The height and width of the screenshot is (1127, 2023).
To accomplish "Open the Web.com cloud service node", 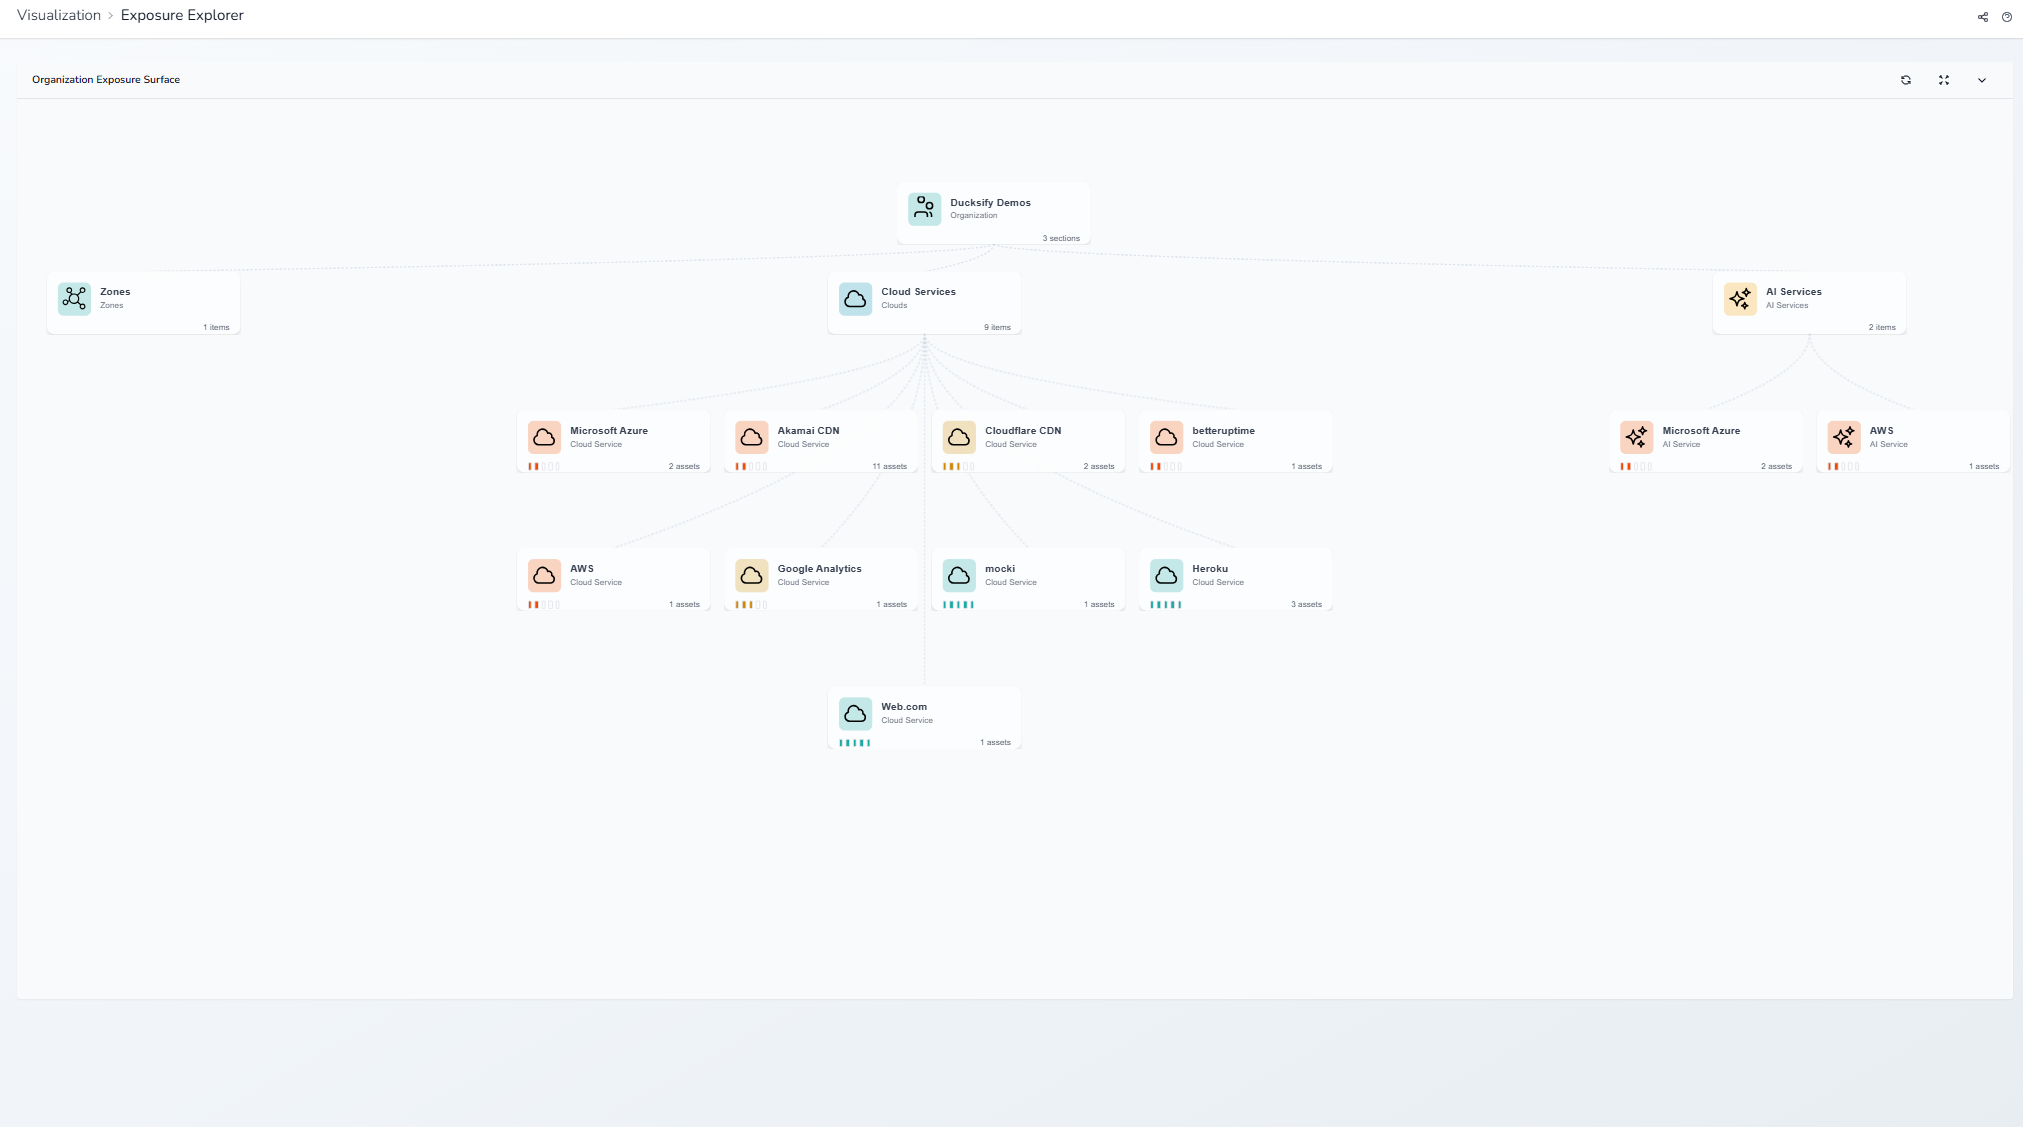I will pos(924,716).
